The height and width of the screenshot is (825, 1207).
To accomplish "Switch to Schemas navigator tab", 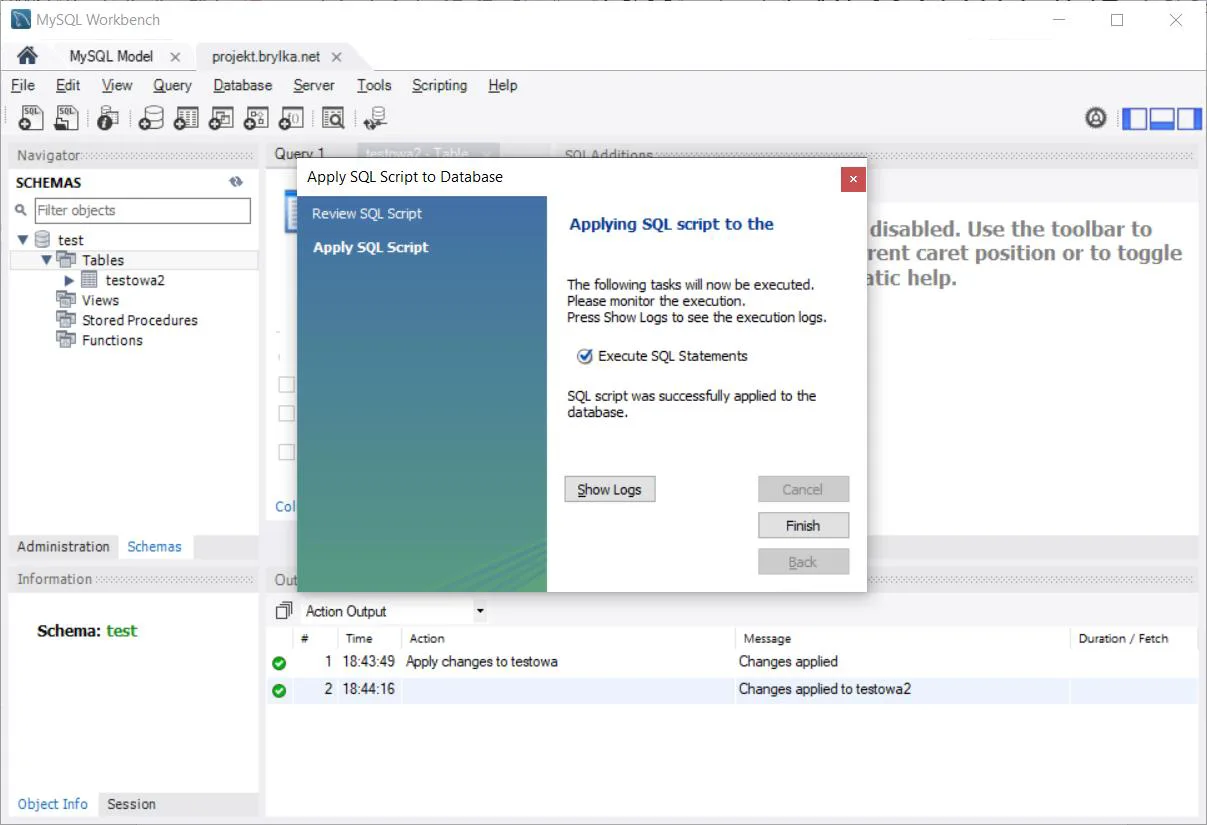I will pyautogui.click(x=154, y=546).
